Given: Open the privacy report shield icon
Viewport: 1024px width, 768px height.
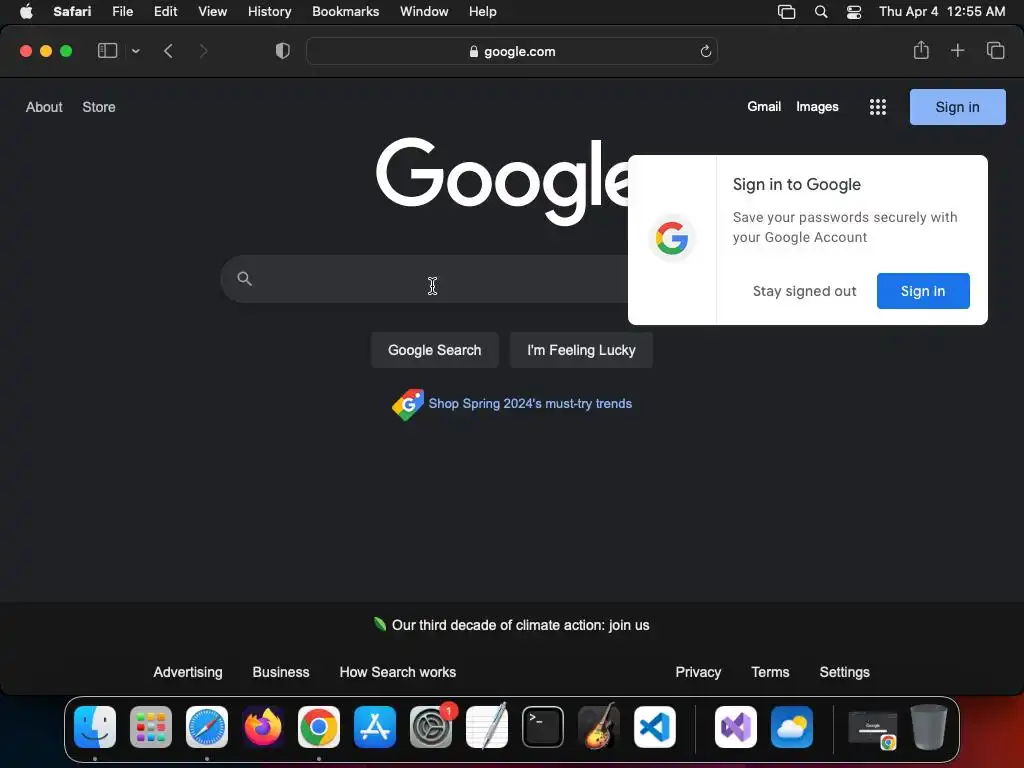Looking at the screenshot, I should click(x=283, y=51).
